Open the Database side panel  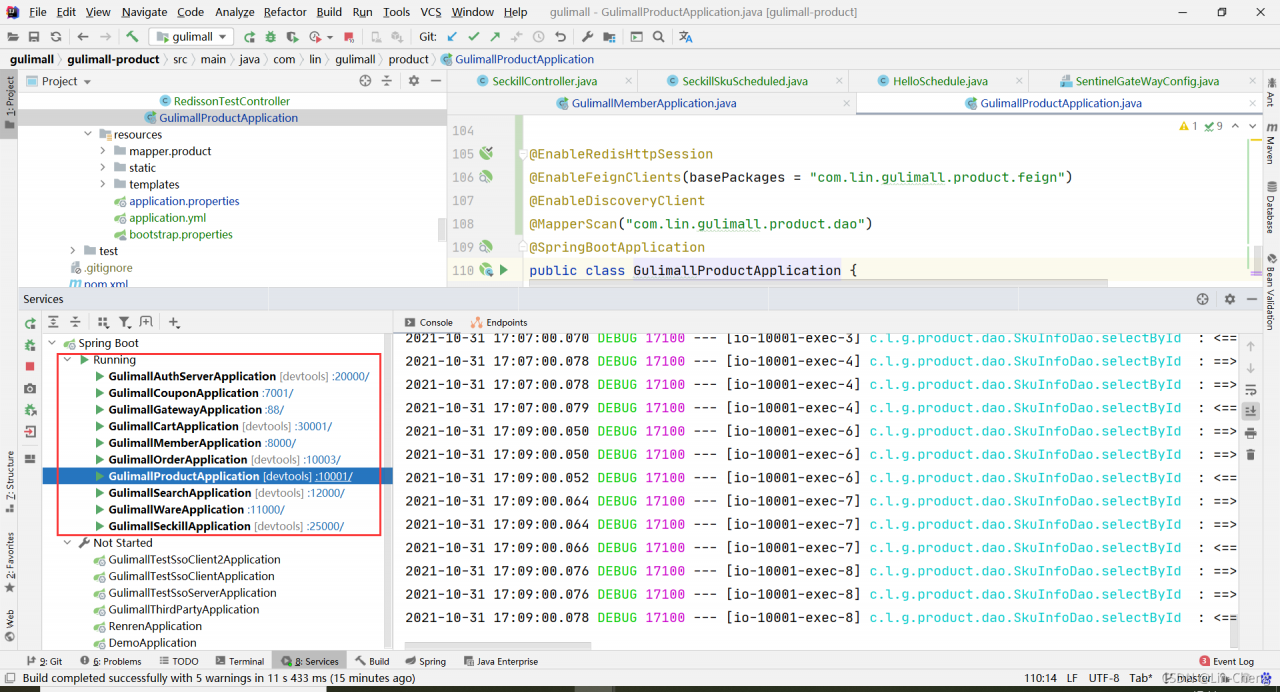[1271, 208]
